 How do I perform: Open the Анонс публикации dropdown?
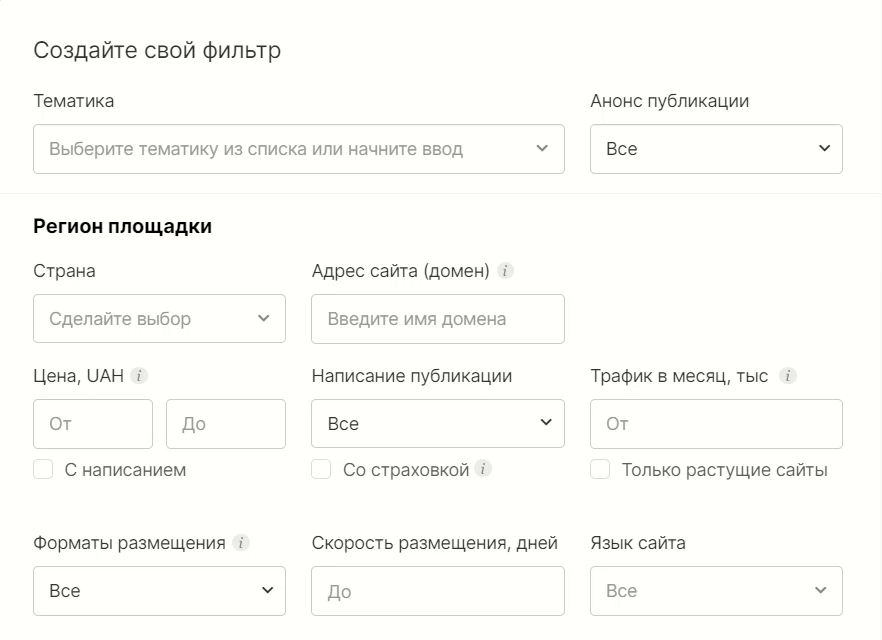click(716, 148)
